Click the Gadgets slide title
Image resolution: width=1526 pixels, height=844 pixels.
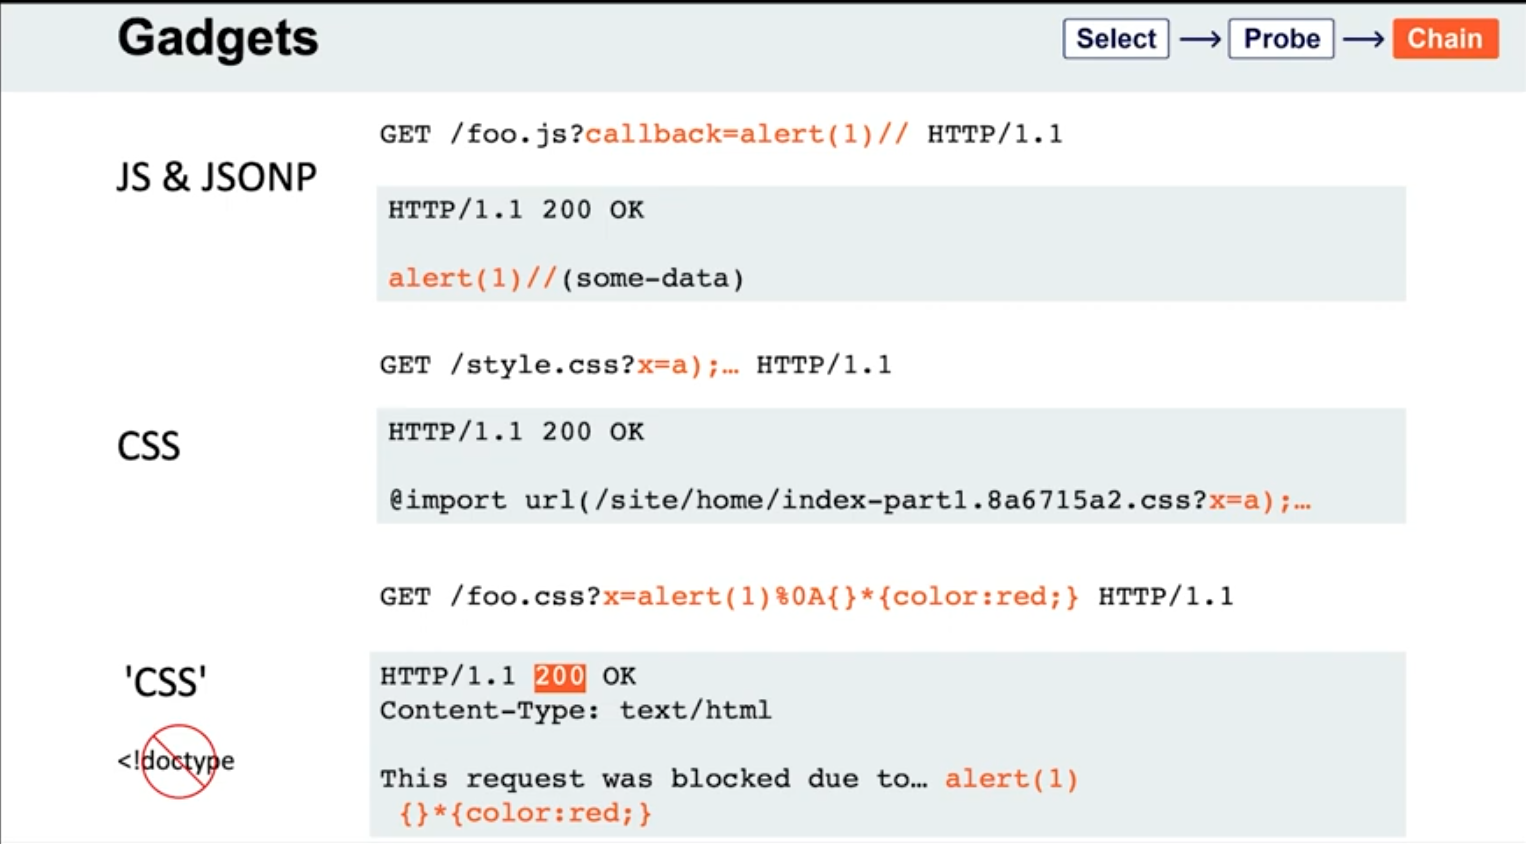pos(217,39)
